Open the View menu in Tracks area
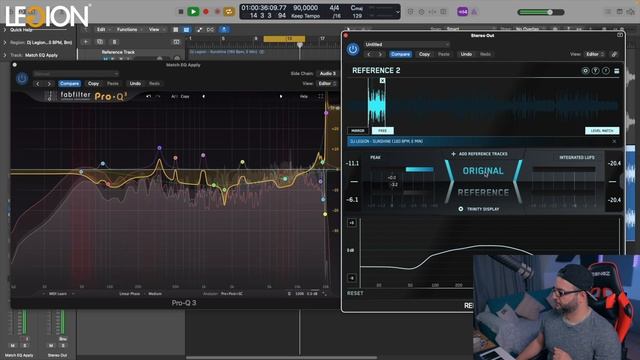Image resolution: width=640 pixels, height=360 pixels. pyautogui.click(x=154, y=30)
